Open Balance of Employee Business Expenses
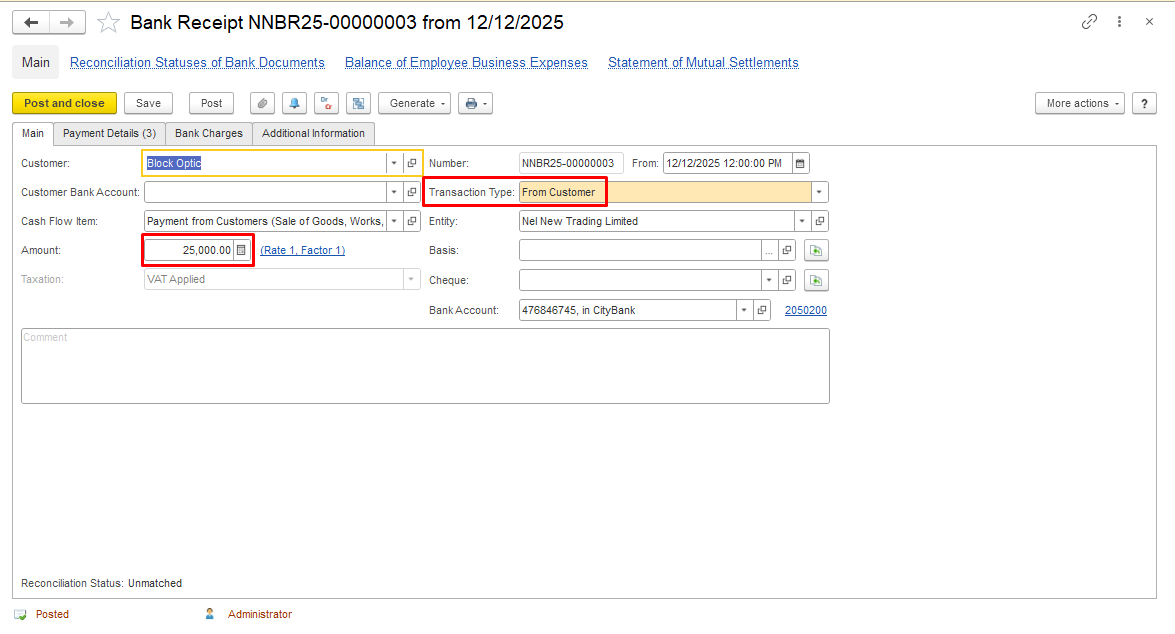This screenshot has width=1175, height=634. [466, 63]
